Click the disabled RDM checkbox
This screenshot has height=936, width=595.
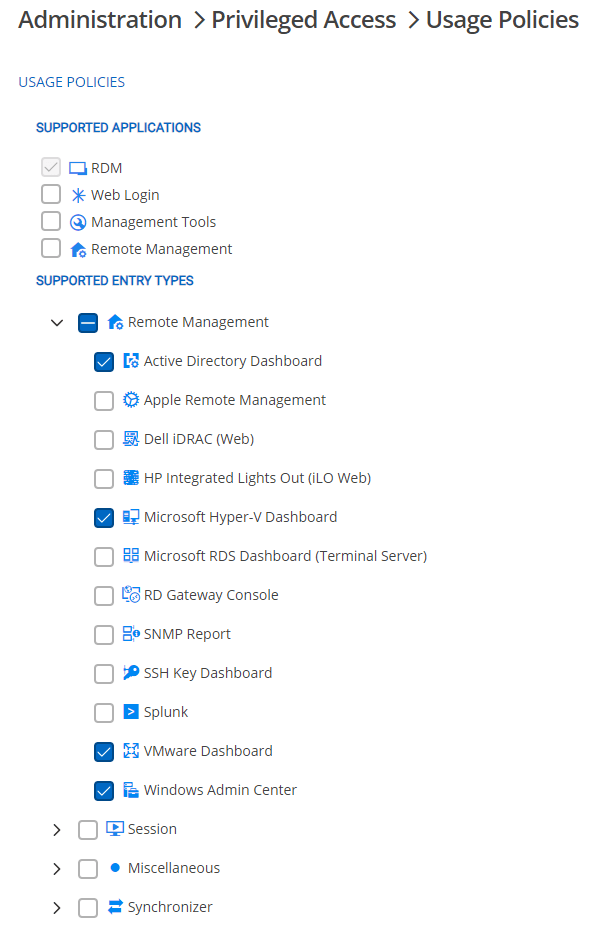click(51, 167)
